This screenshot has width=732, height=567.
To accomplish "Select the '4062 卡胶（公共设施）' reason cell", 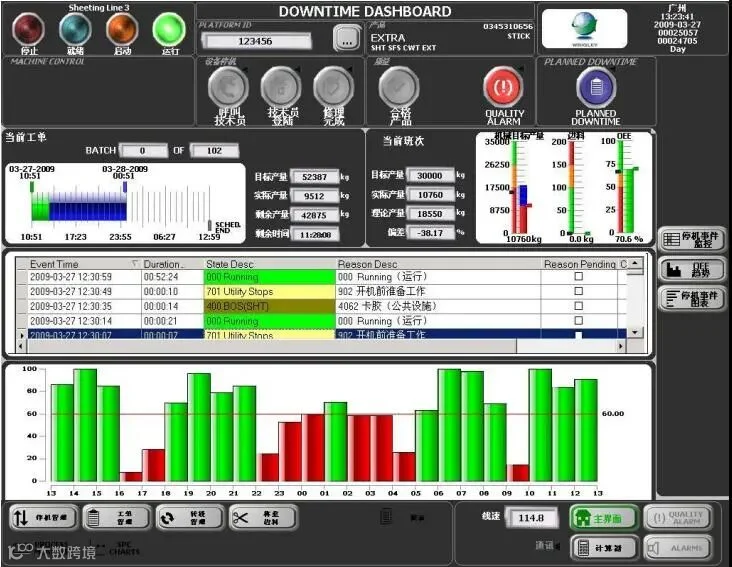I will [x=438, y=306].
